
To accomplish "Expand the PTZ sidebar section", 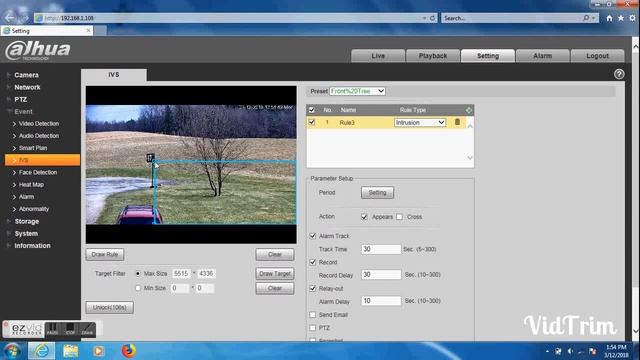I will pyautogui.click(x=20, y=100).
